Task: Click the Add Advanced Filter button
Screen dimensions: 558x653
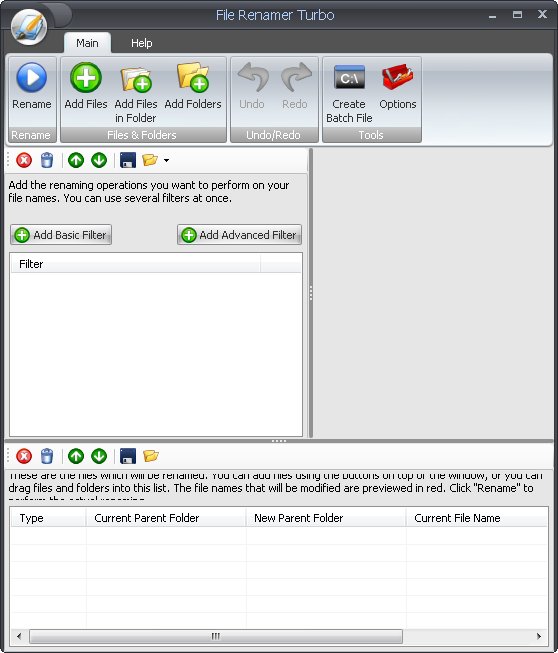Action: [239, 235]
